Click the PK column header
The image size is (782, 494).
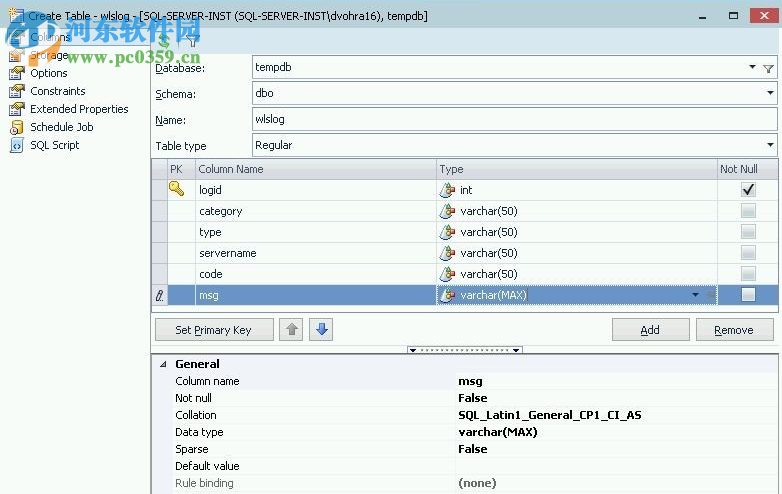[x=181, y=169]
